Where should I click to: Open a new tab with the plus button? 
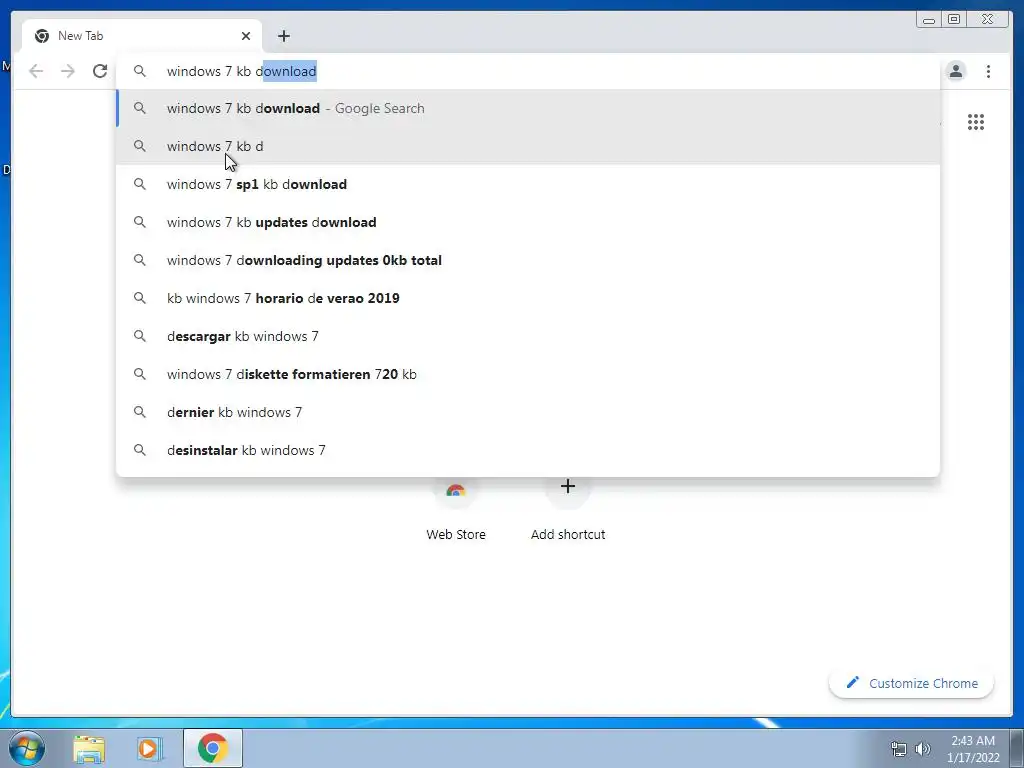tap(283, 36)
